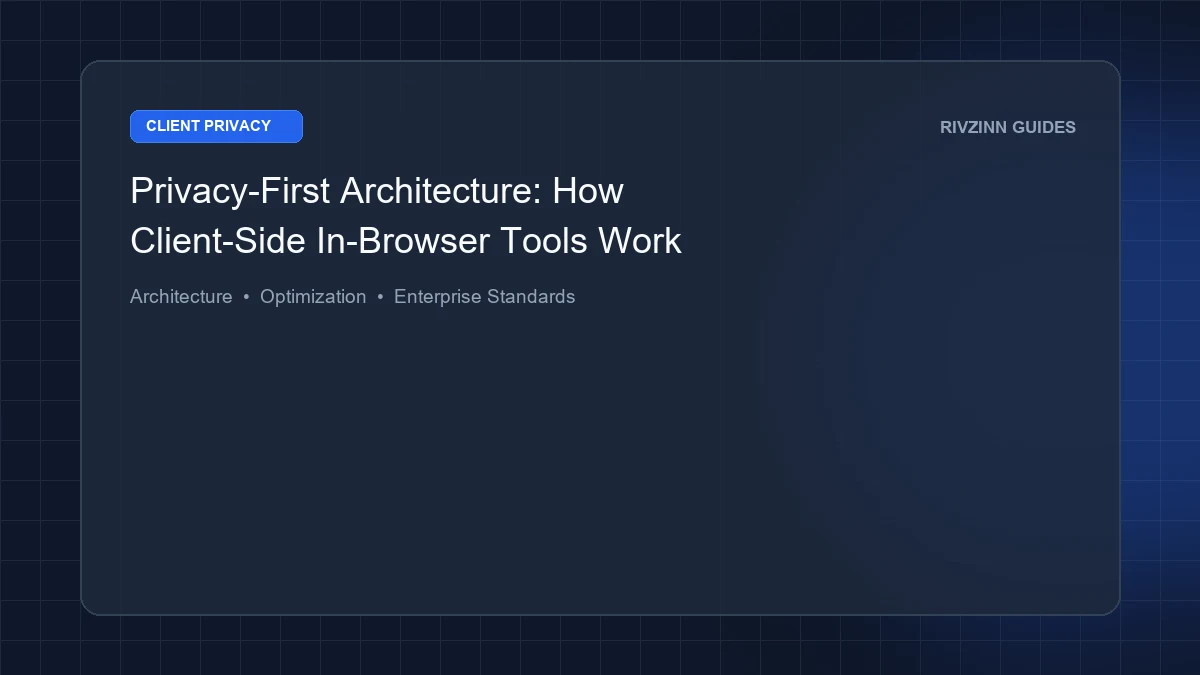Viewport: 1200px width, 675px height.
Task: Click the 'Architecture' tag text
Action: [181, 297]
